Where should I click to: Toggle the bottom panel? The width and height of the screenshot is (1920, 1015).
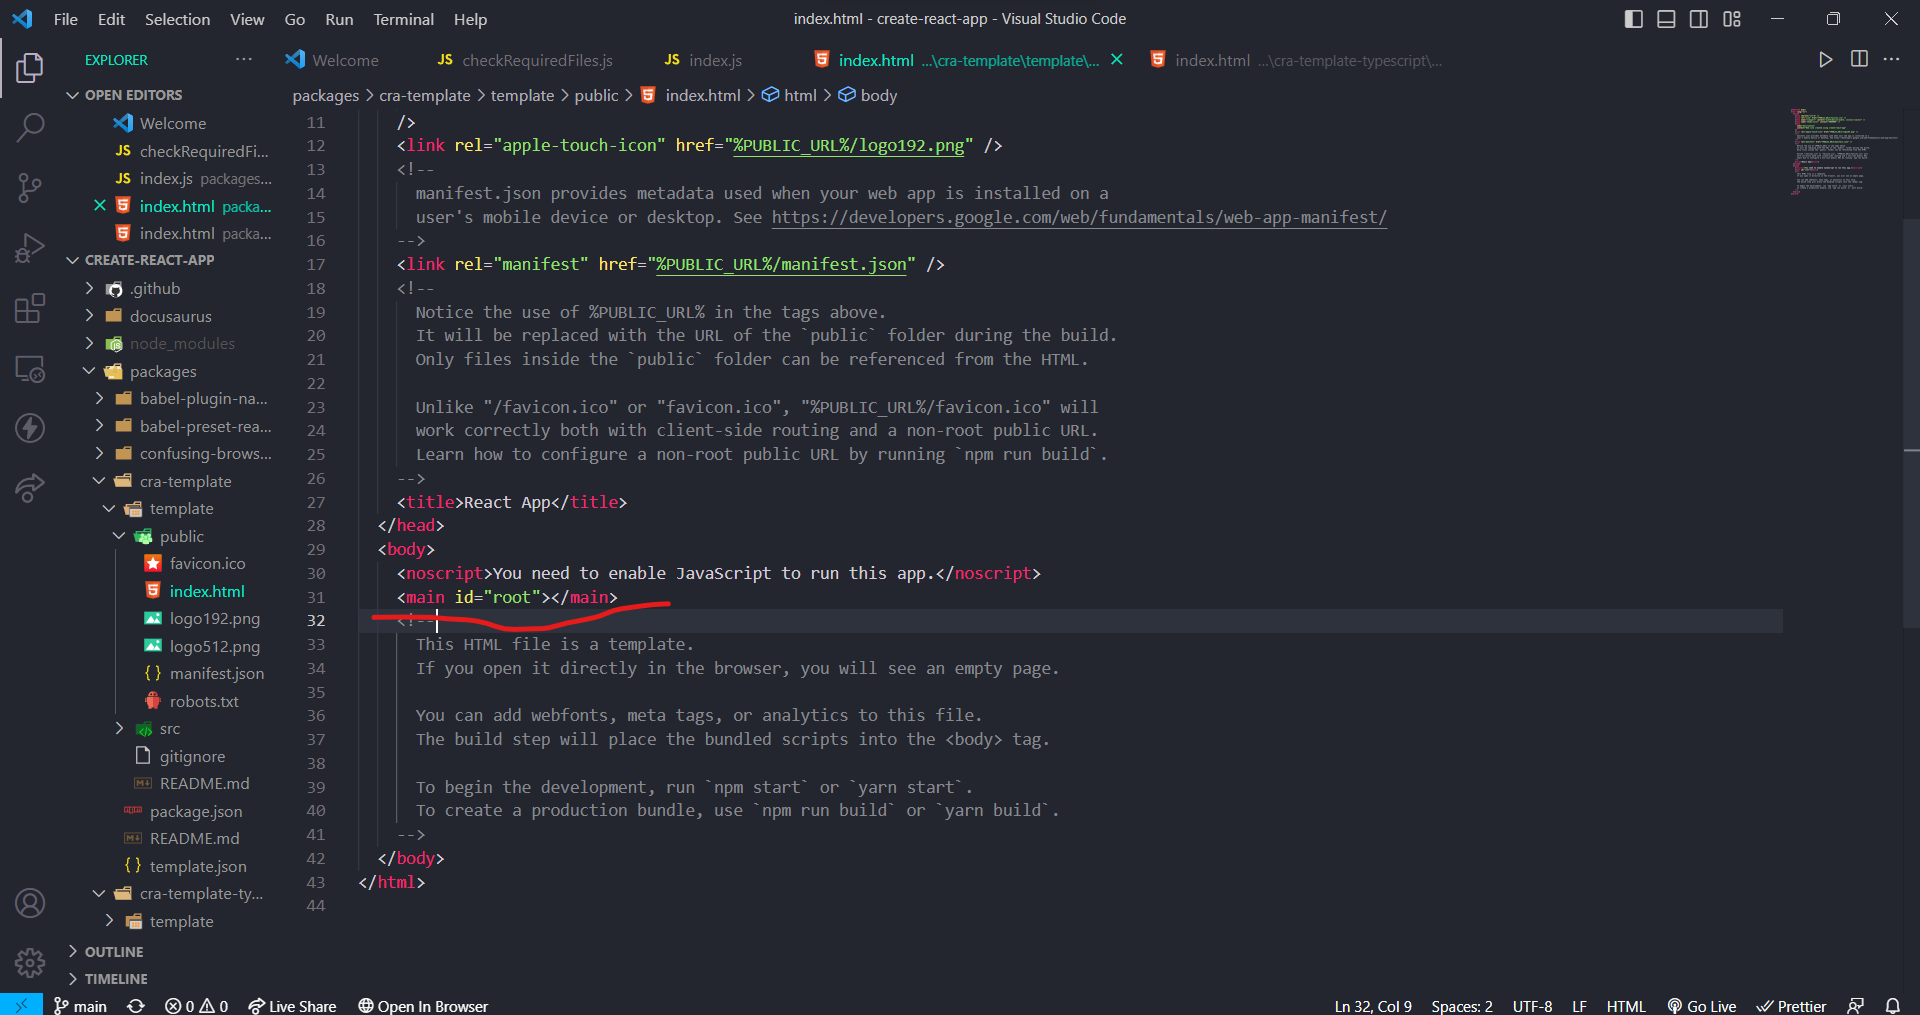[1665, 18]
